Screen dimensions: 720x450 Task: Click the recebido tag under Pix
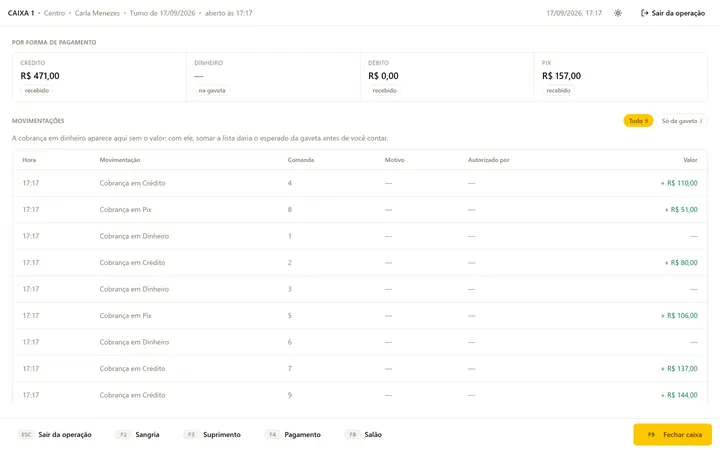point(558,90)
